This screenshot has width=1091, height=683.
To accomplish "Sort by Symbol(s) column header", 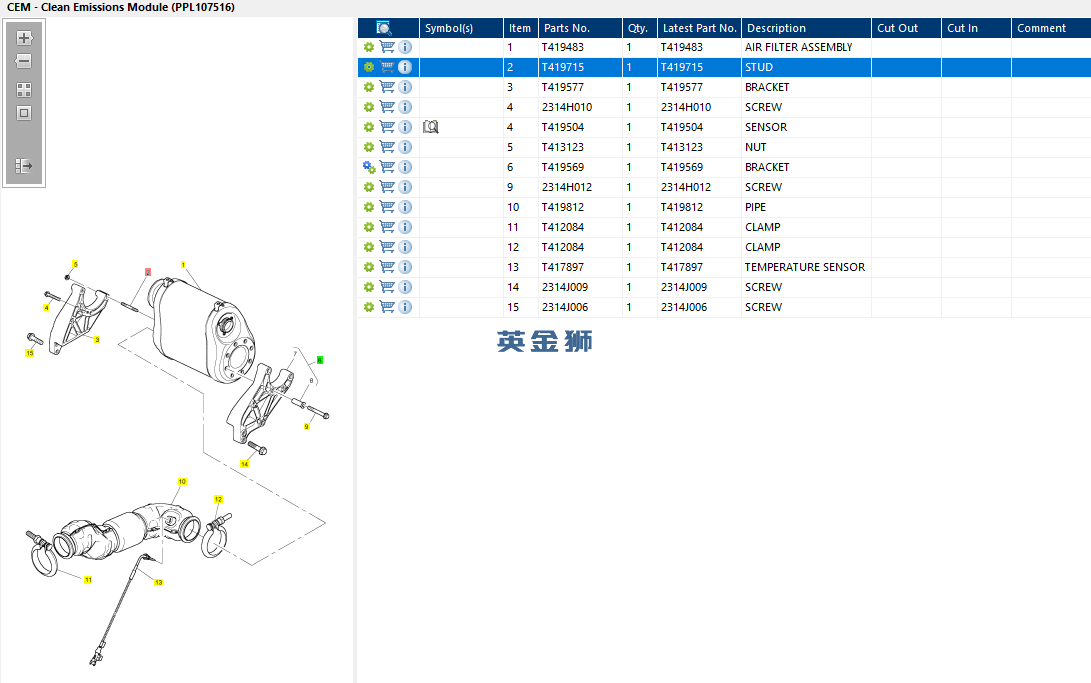I will [461, 28].
